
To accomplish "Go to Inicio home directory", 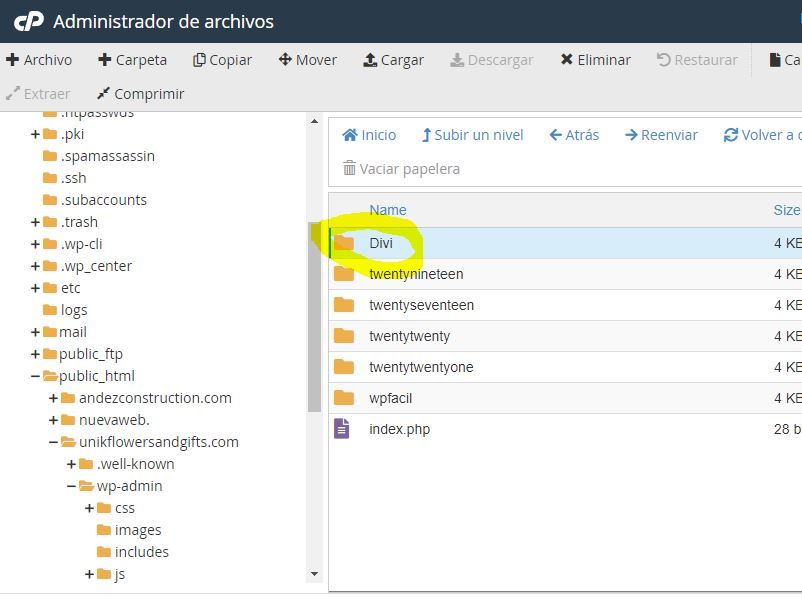I will [x=369, y=135].
